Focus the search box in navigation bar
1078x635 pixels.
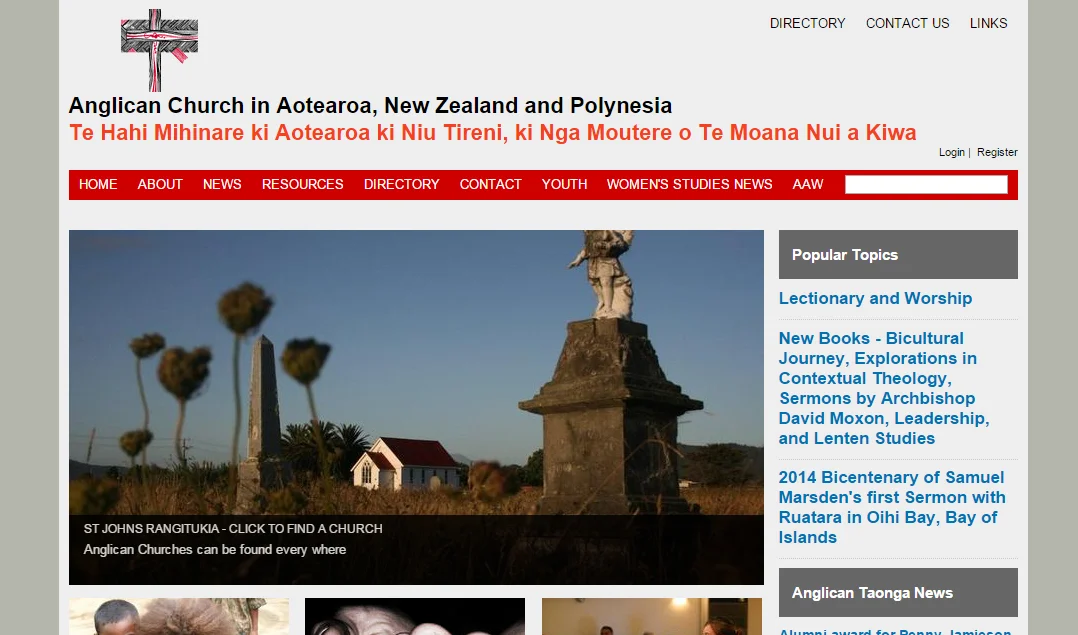(926, 184)
